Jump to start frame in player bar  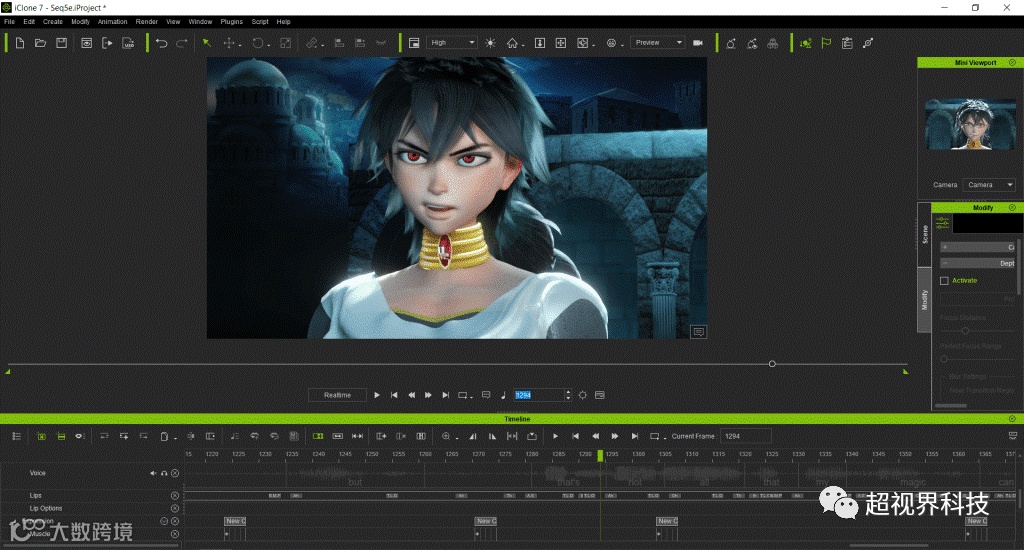pos(394,395)
